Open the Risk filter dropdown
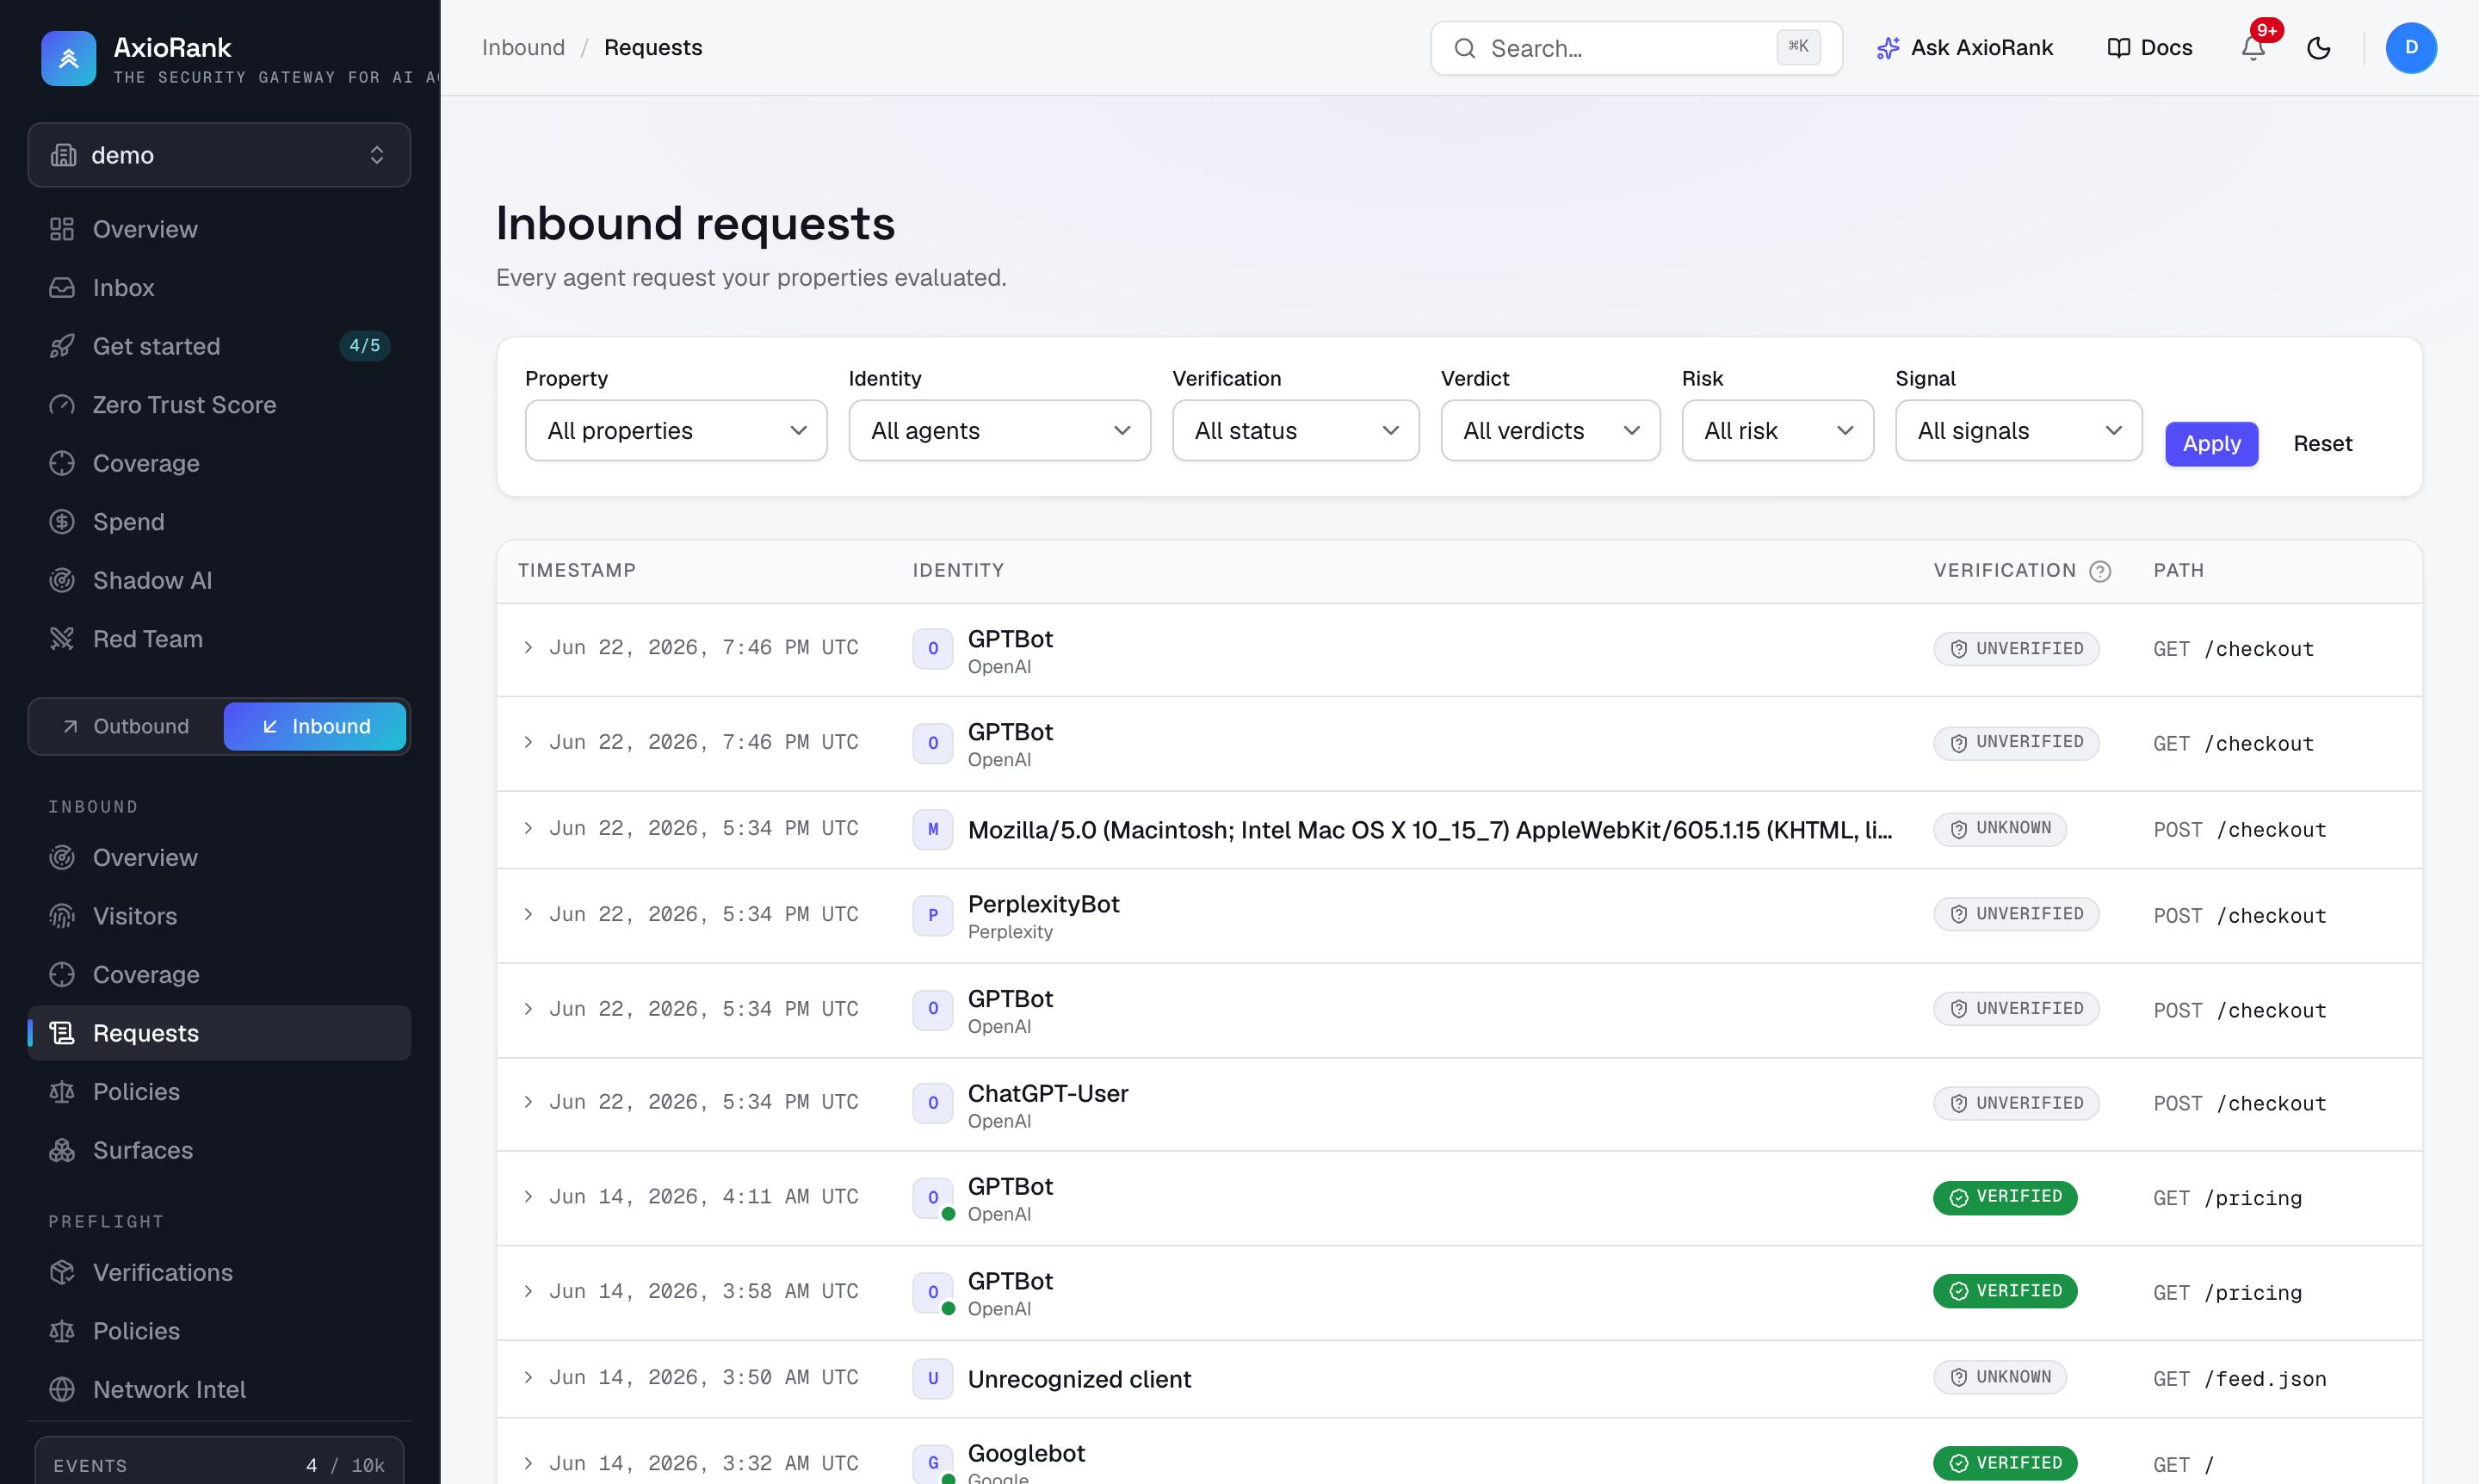This screenshot has width=2479, height=1484. tap(1778, 431)
